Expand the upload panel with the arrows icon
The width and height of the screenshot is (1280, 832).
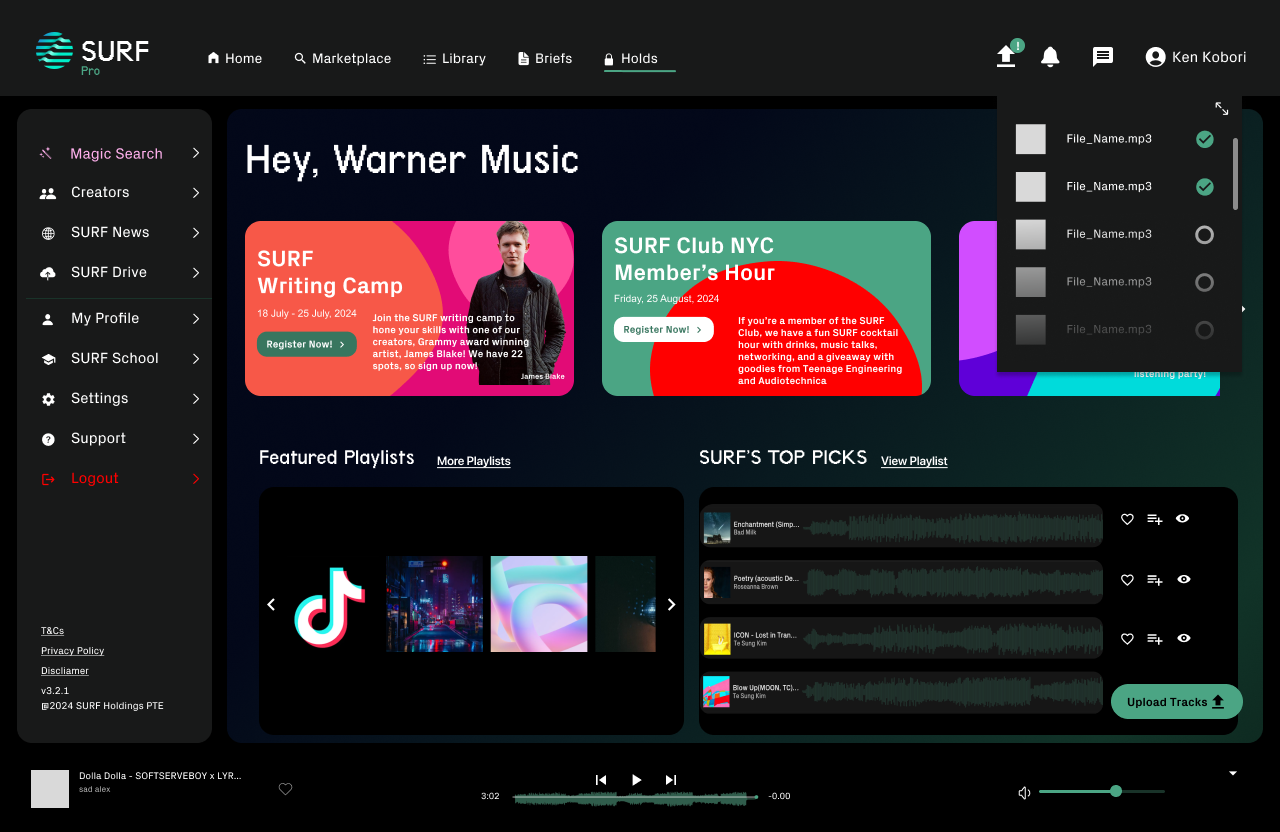pos(1222,108)
